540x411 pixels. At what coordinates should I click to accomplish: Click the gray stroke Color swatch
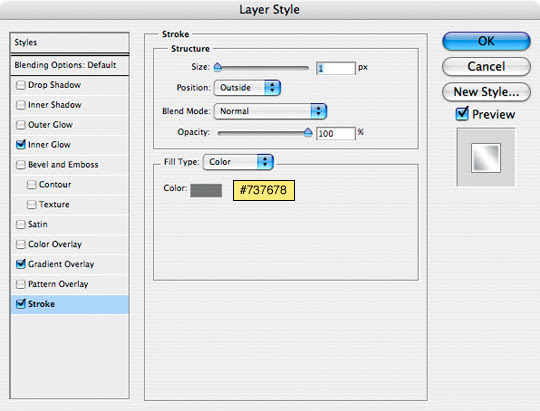point(206,191)
